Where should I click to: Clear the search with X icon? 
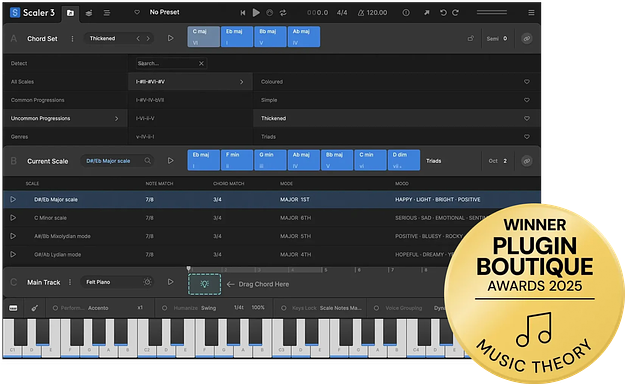[x=201, y=63]
